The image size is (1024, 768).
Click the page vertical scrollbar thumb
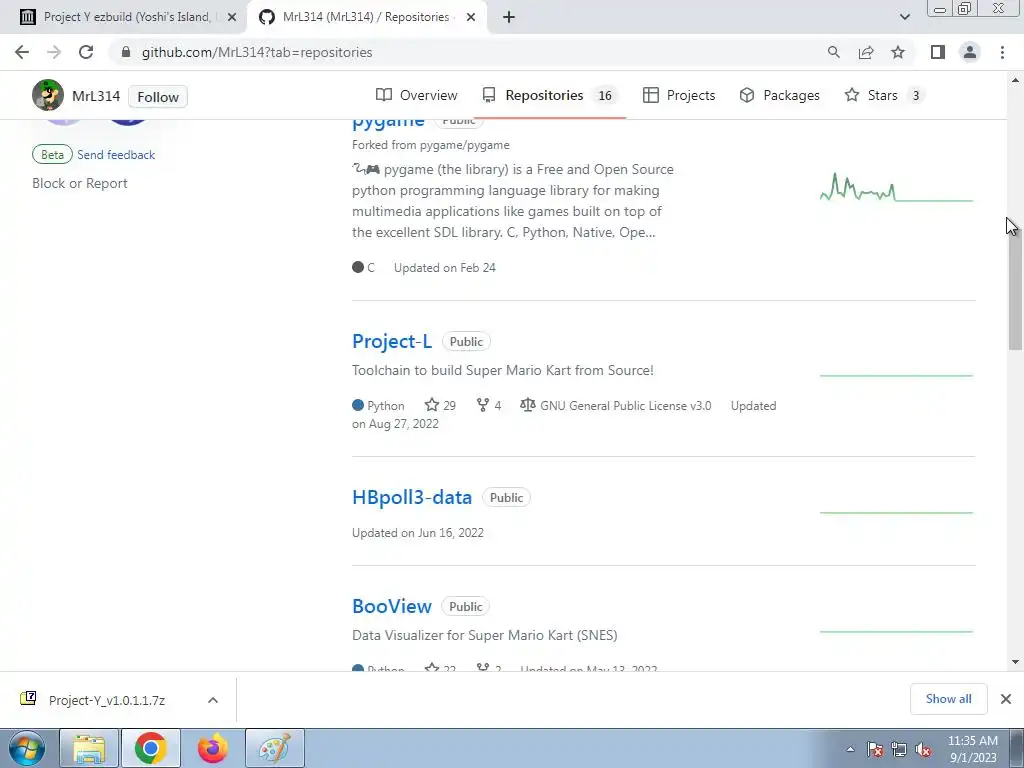tap(1016, 284)
